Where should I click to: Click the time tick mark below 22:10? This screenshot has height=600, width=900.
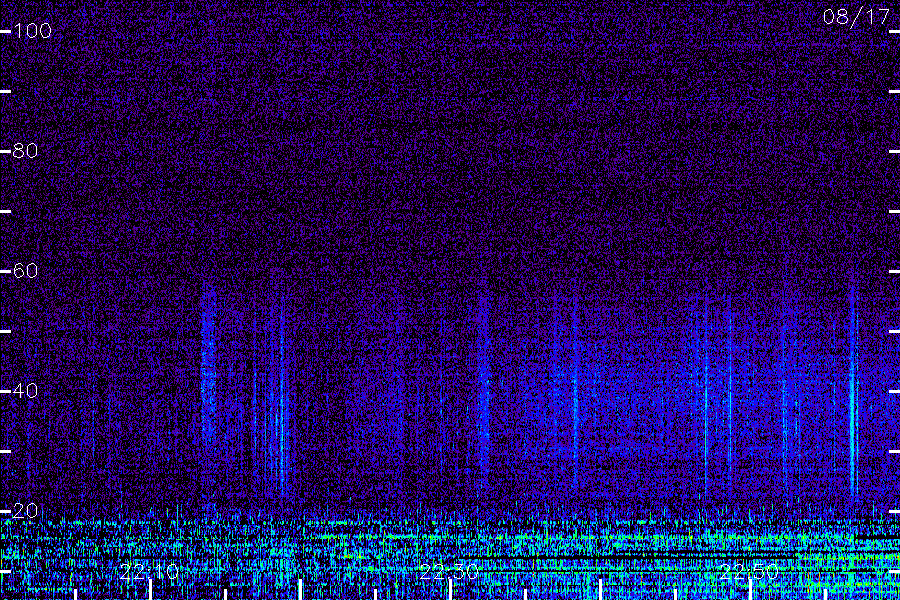point(150,590)
